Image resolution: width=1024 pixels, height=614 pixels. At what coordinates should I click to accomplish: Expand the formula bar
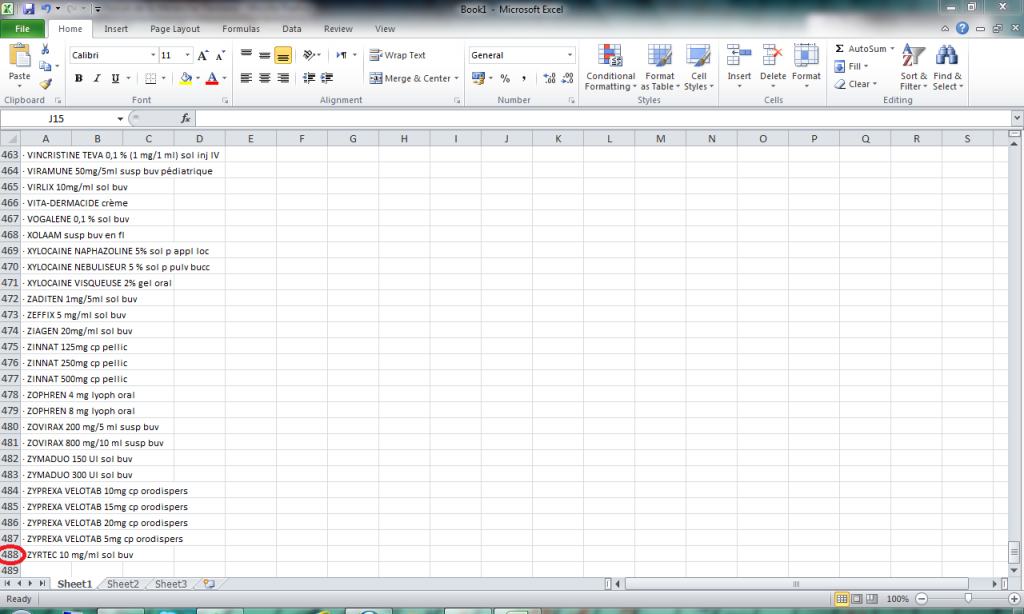pos(1017,118)
